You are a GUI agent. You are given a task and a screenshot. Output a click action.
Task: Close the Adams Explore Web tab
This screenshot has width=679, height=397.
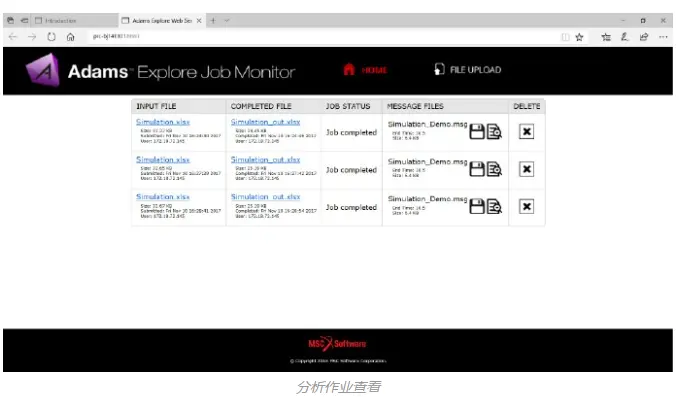(x=199, y=20)
